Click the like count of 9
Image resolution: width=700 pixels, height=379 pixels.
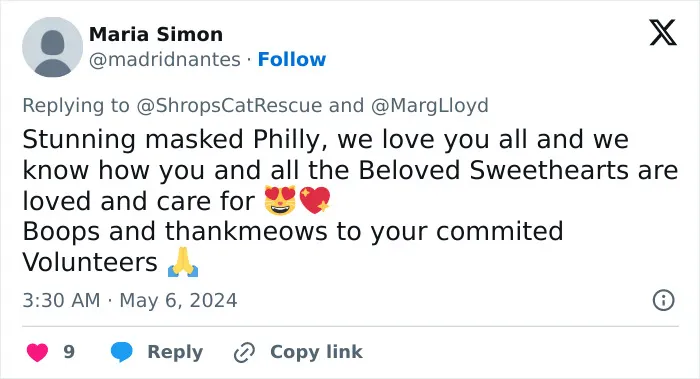(69, 352)
